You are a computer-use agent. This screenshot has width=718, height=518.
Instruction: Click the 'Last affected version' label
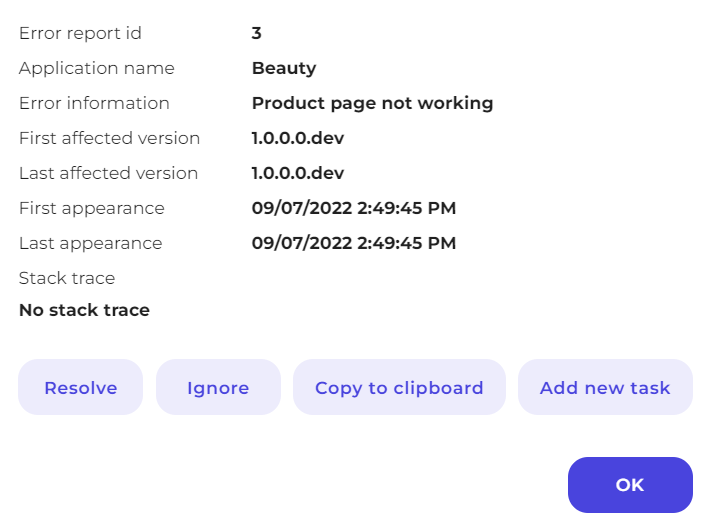[108, 173]
